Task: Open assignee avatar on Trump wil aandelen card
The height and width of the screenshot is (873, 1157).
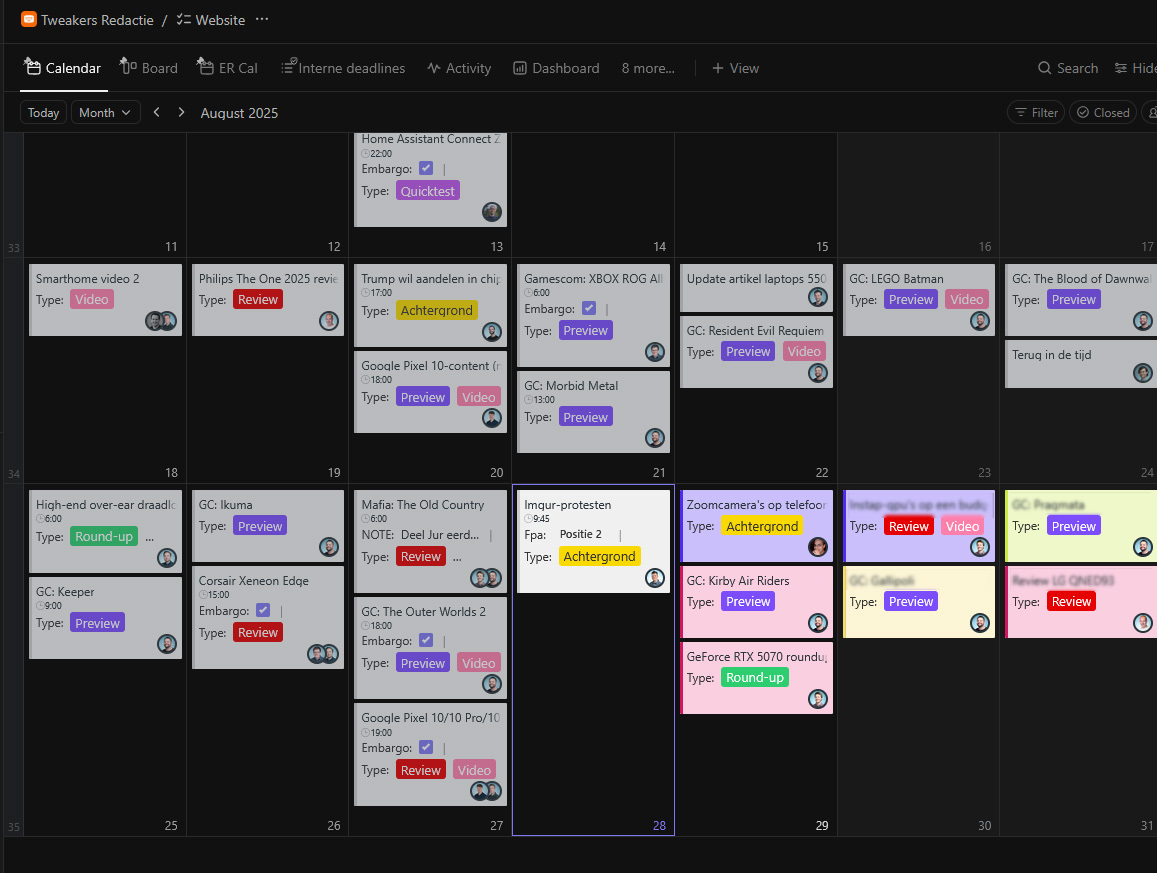Action: (x=492, y=332)
